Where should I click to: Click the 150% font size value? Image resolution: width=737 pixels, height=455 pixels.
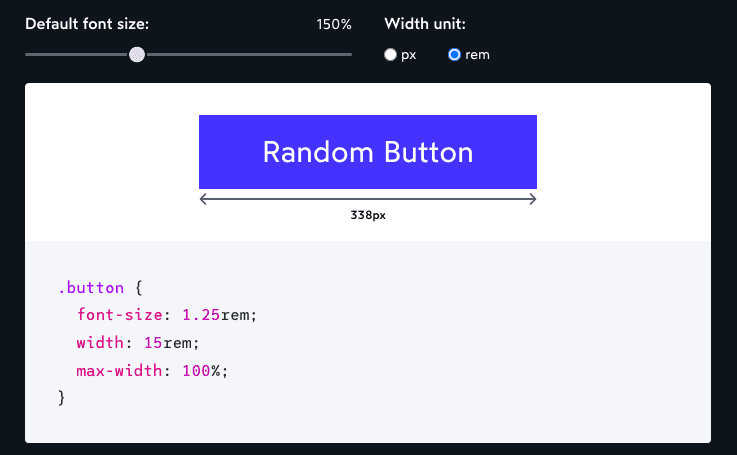(x=334, y=23)
